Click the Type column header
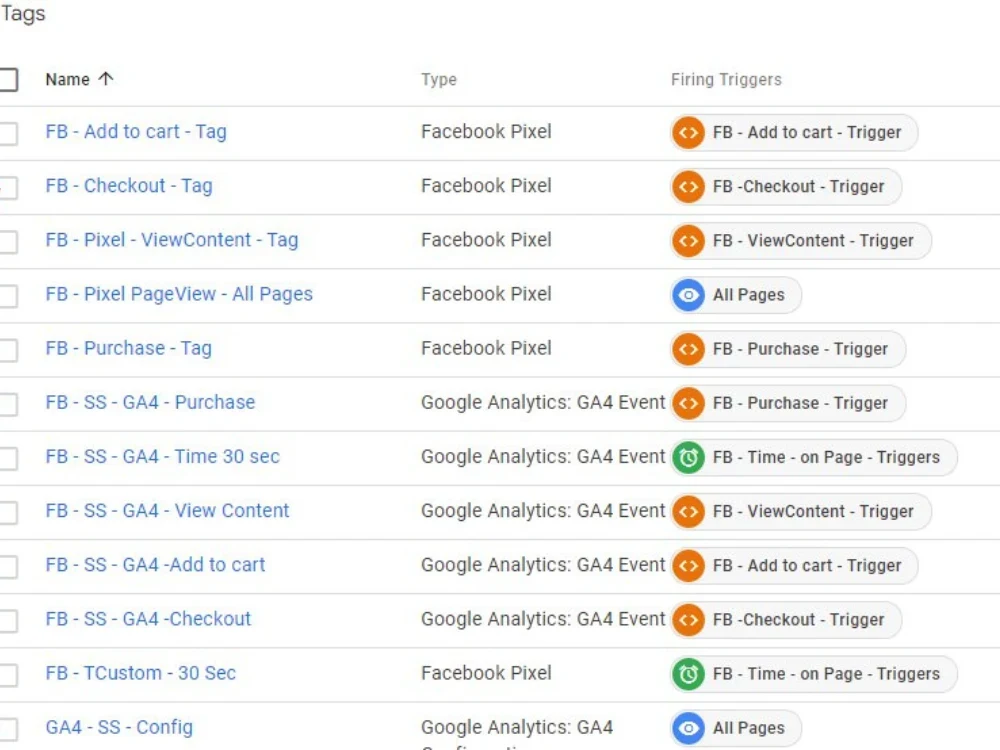The width and height of the screenshot is (1000, 750). click(438, 80)
